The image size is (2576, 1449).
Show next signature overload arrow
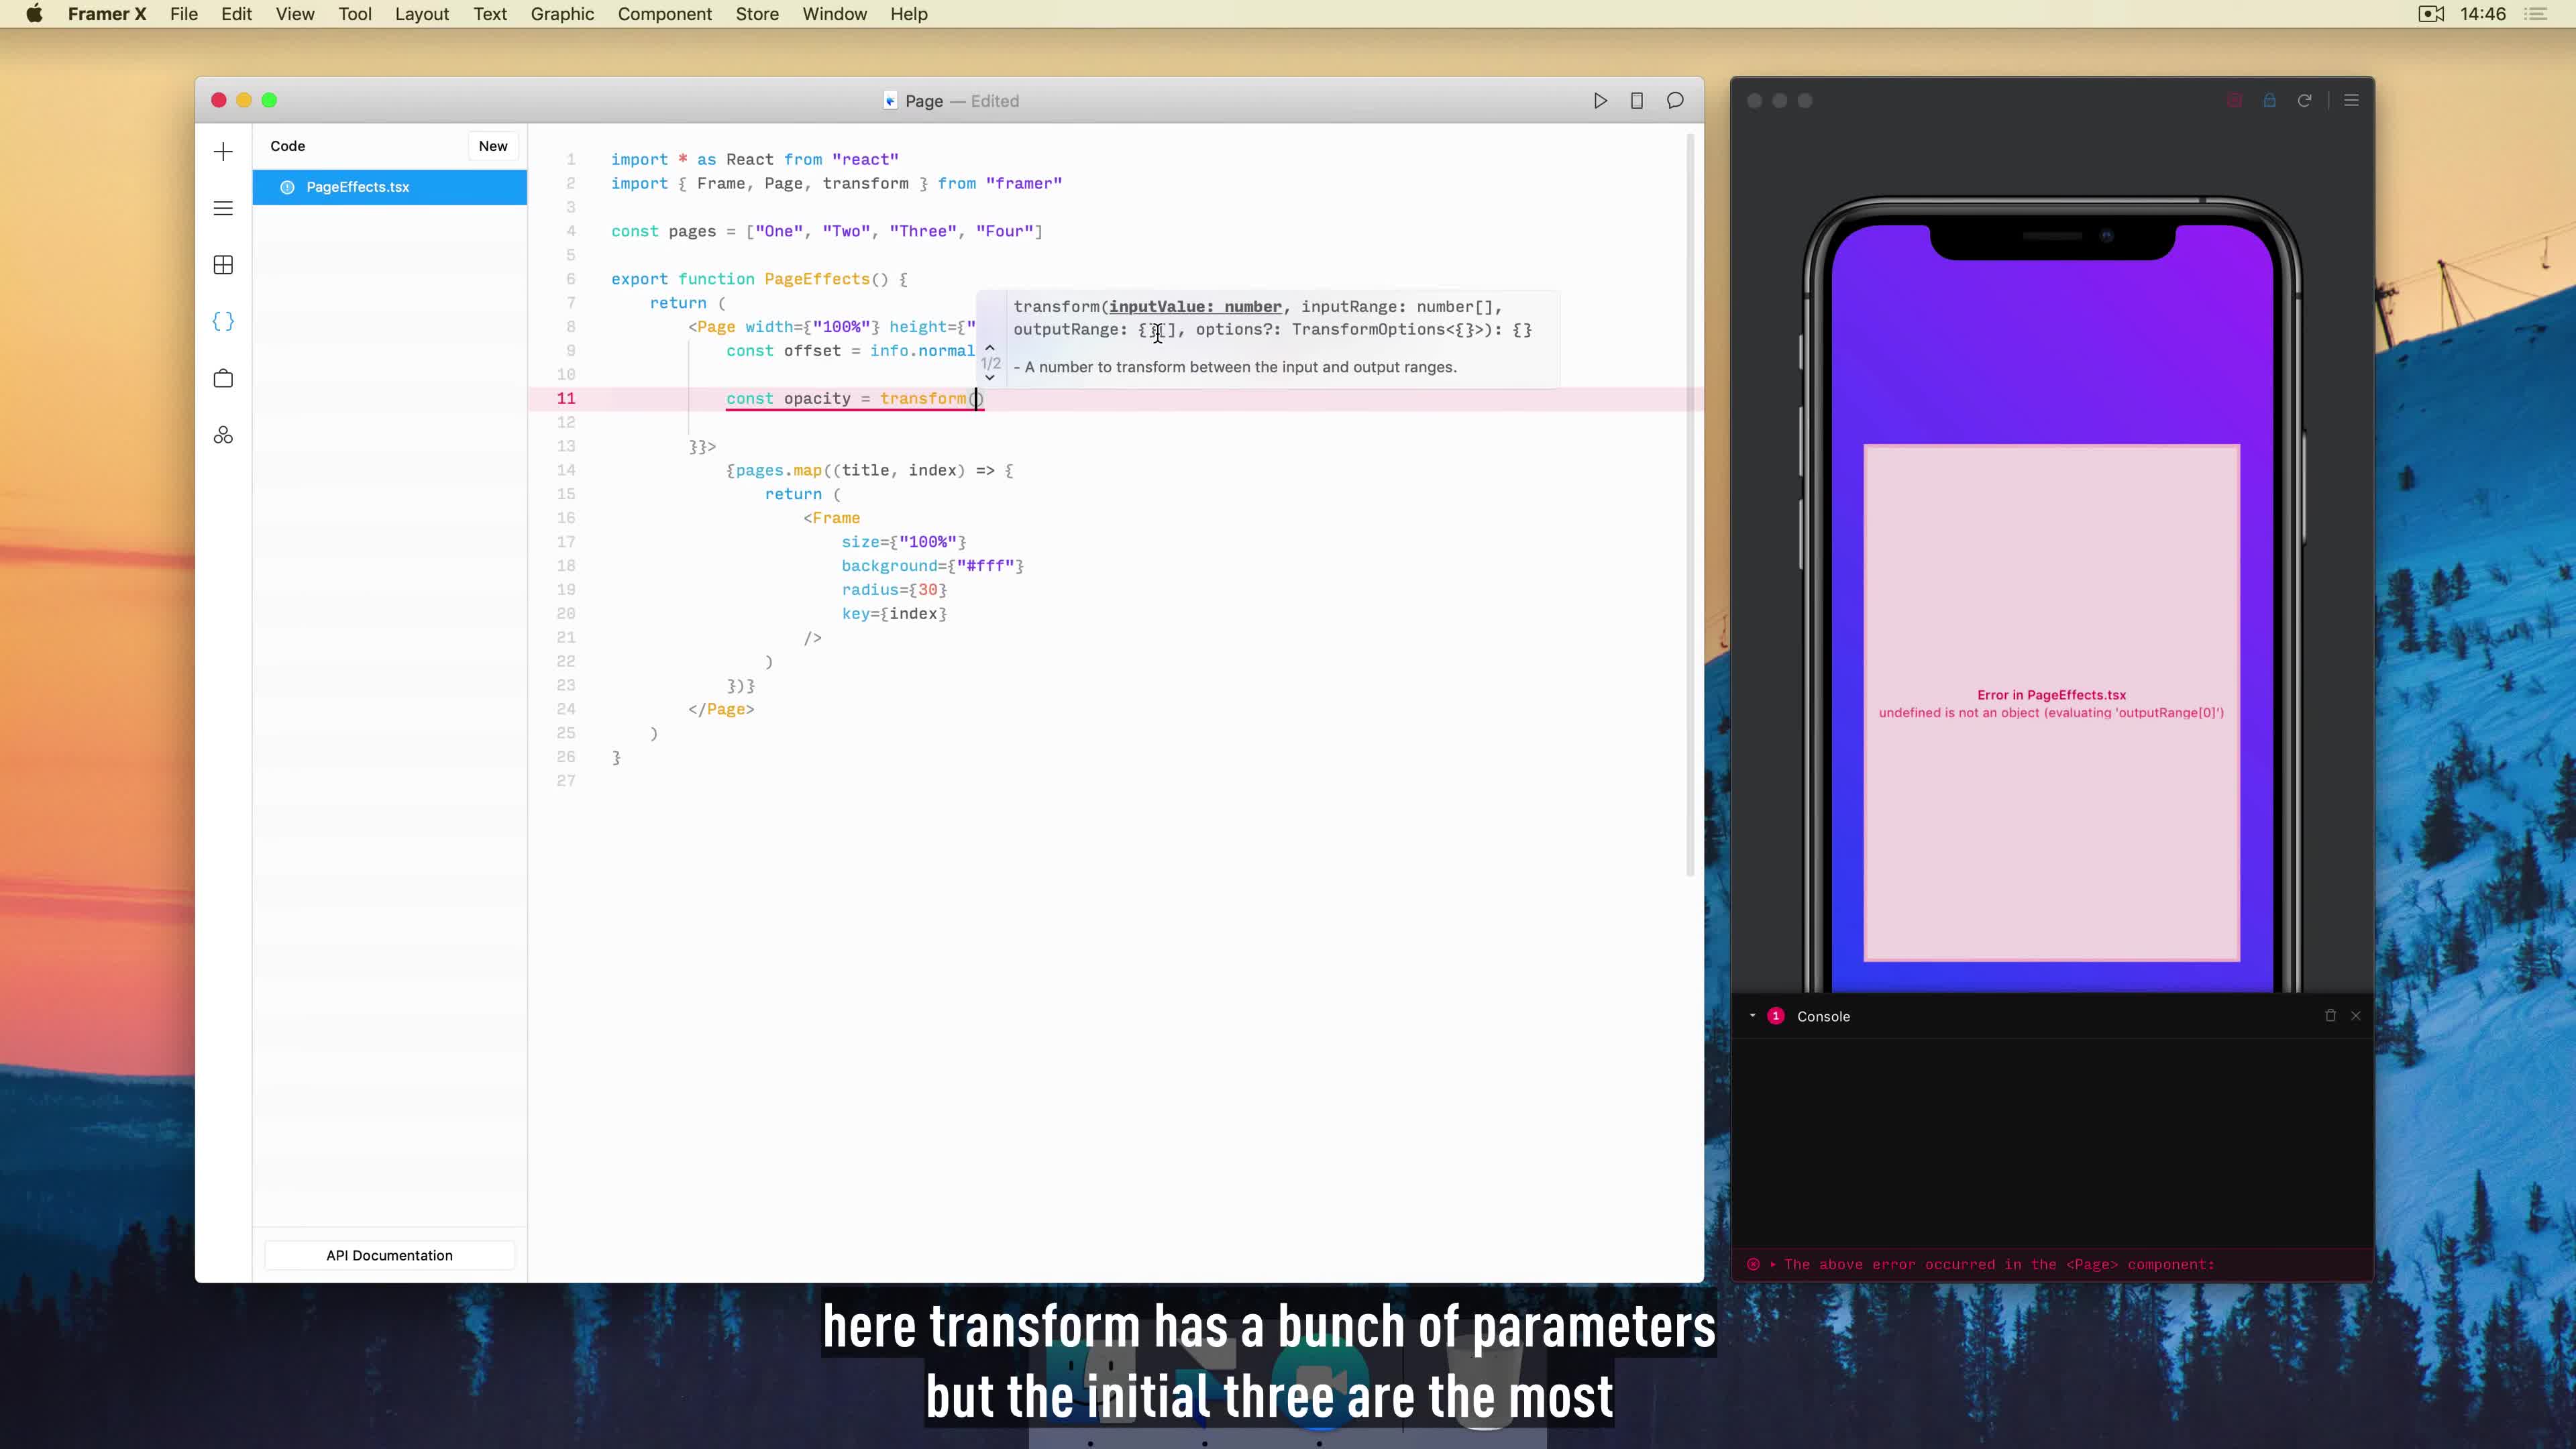(x=990, y=378)
